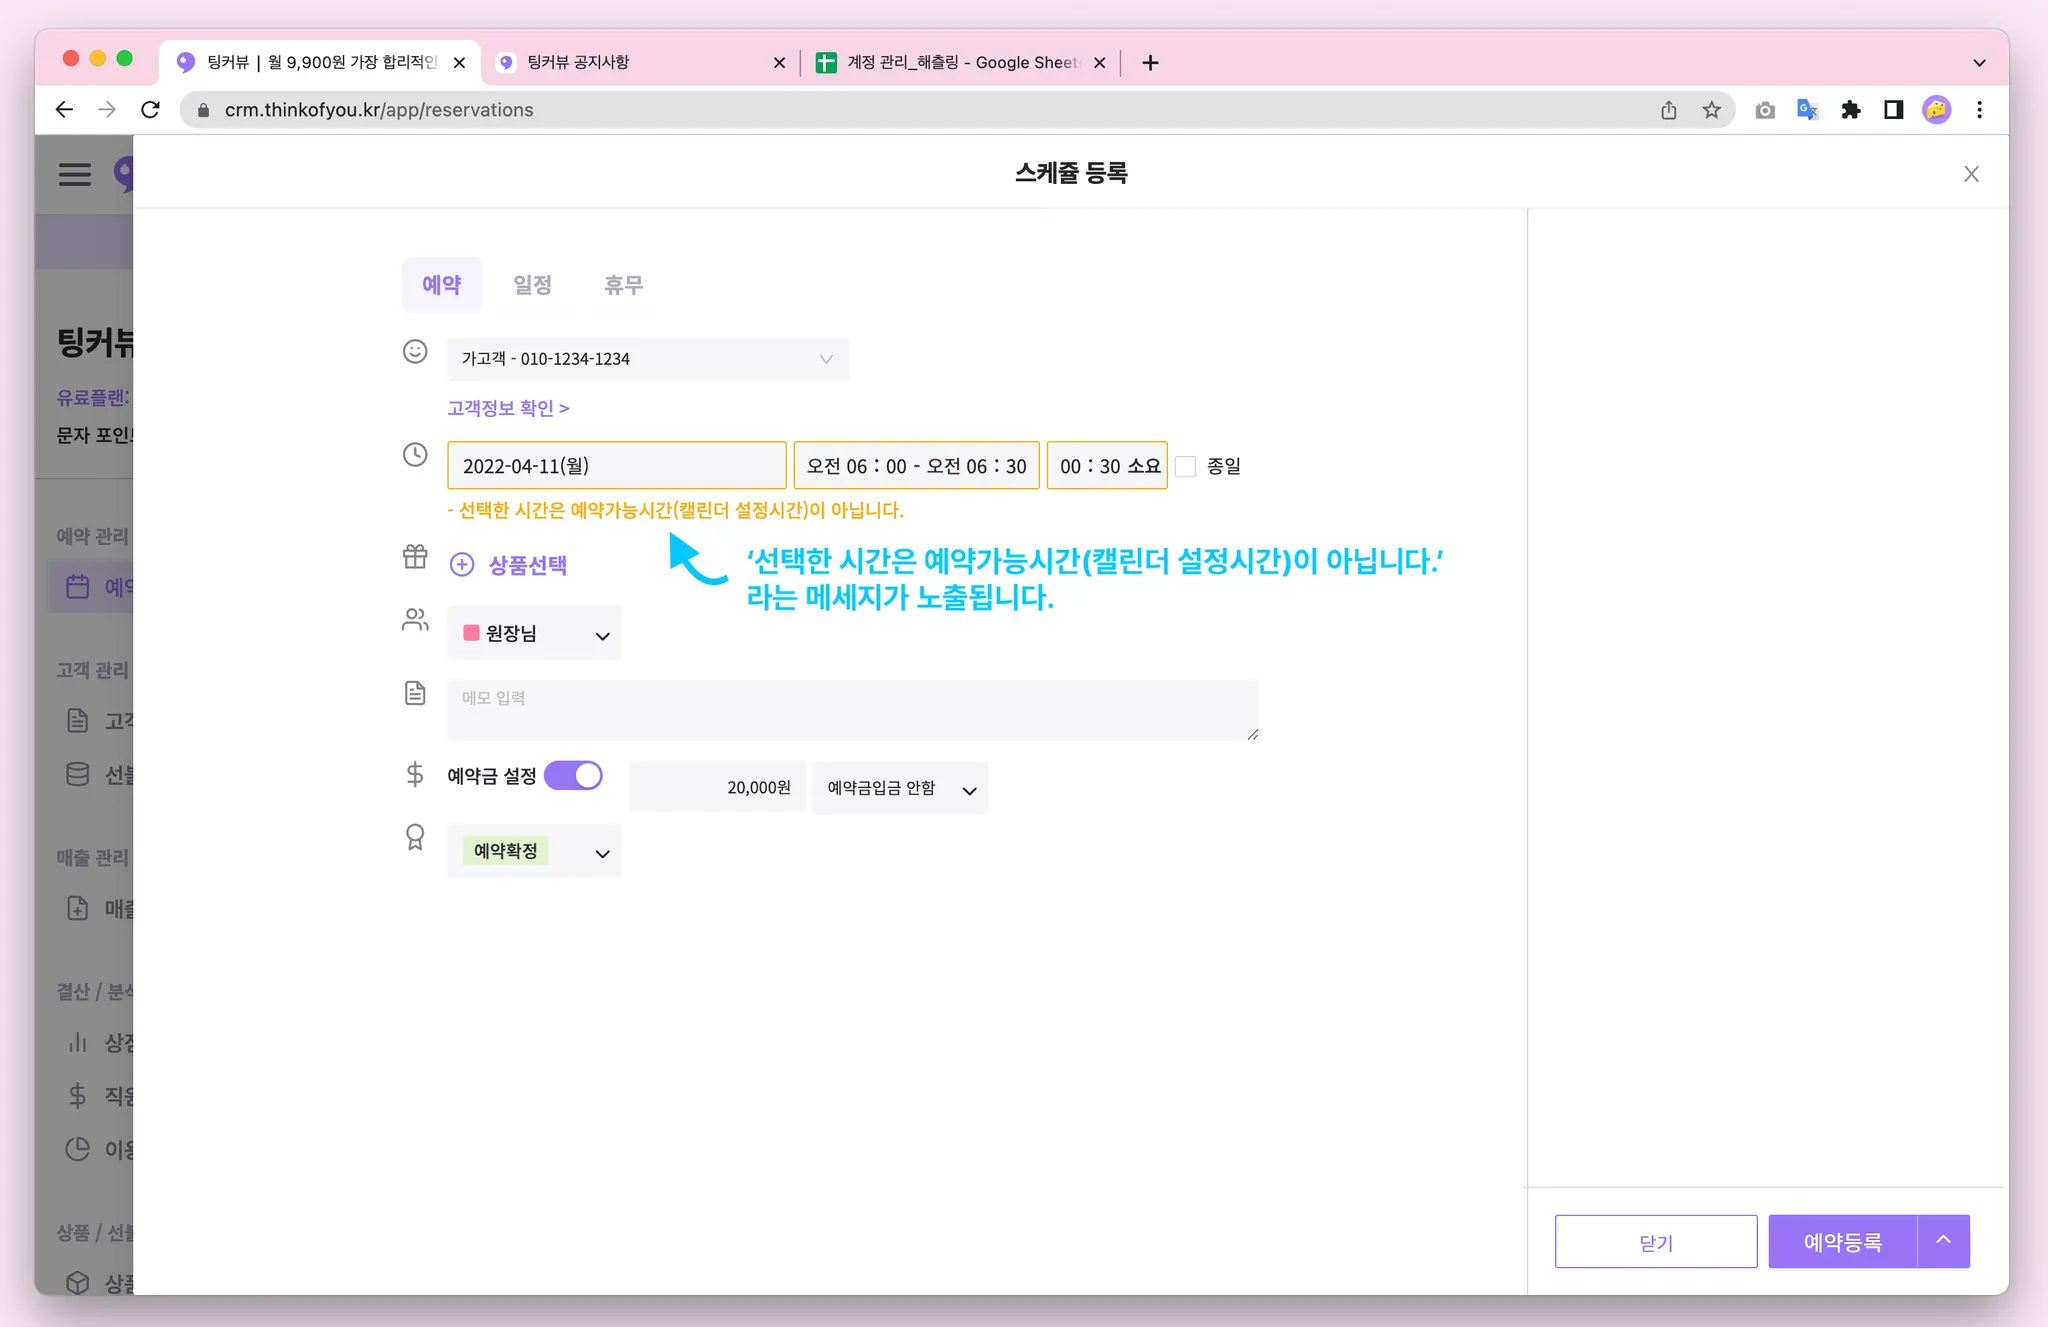The image size is (2048, 1327).
Task: Click the 닫기 button
Action: click(x=1655, y=1242)
